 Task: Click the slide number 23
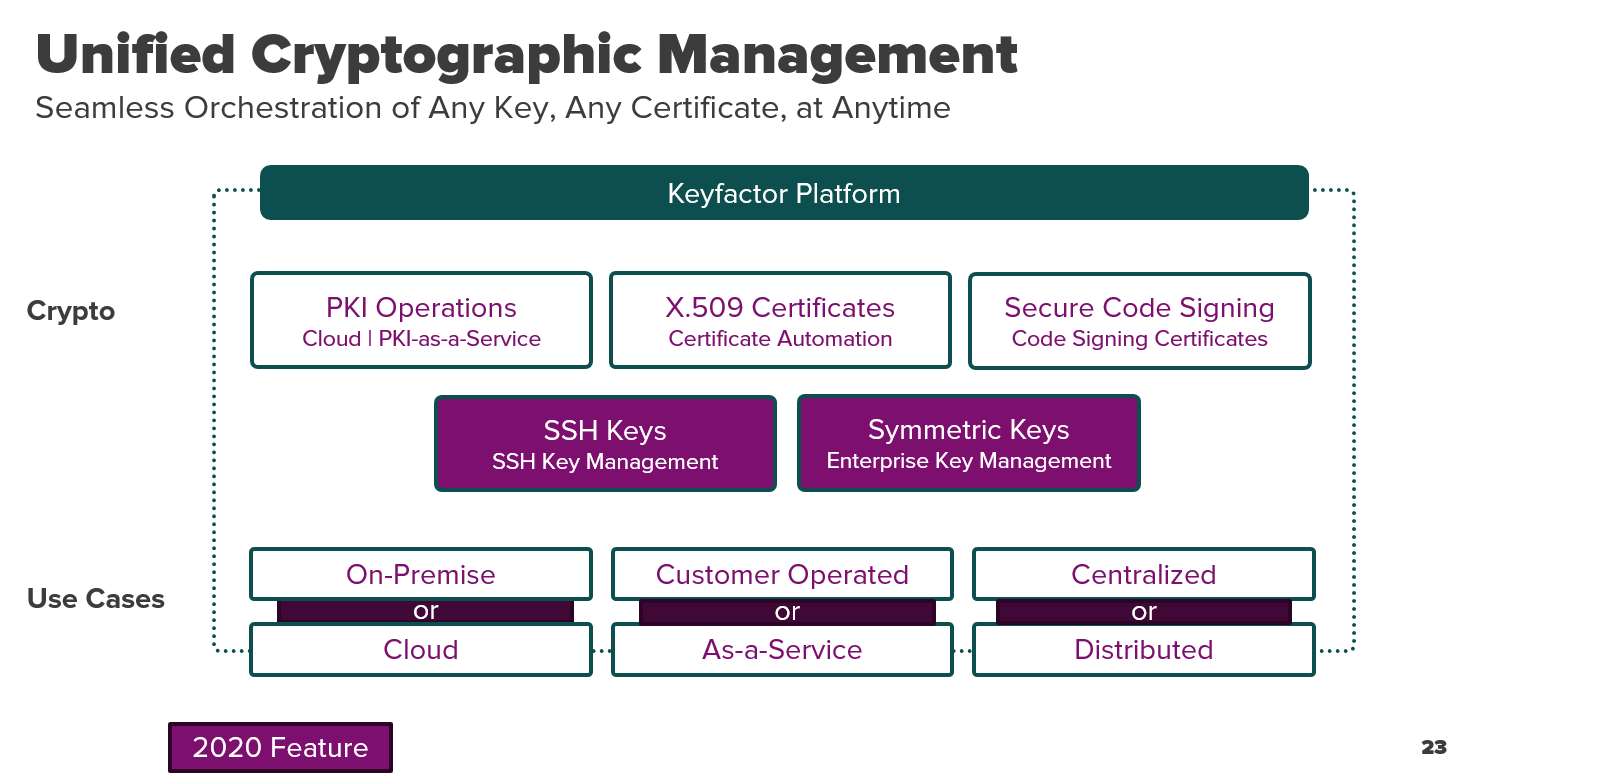click(1434, 747)
